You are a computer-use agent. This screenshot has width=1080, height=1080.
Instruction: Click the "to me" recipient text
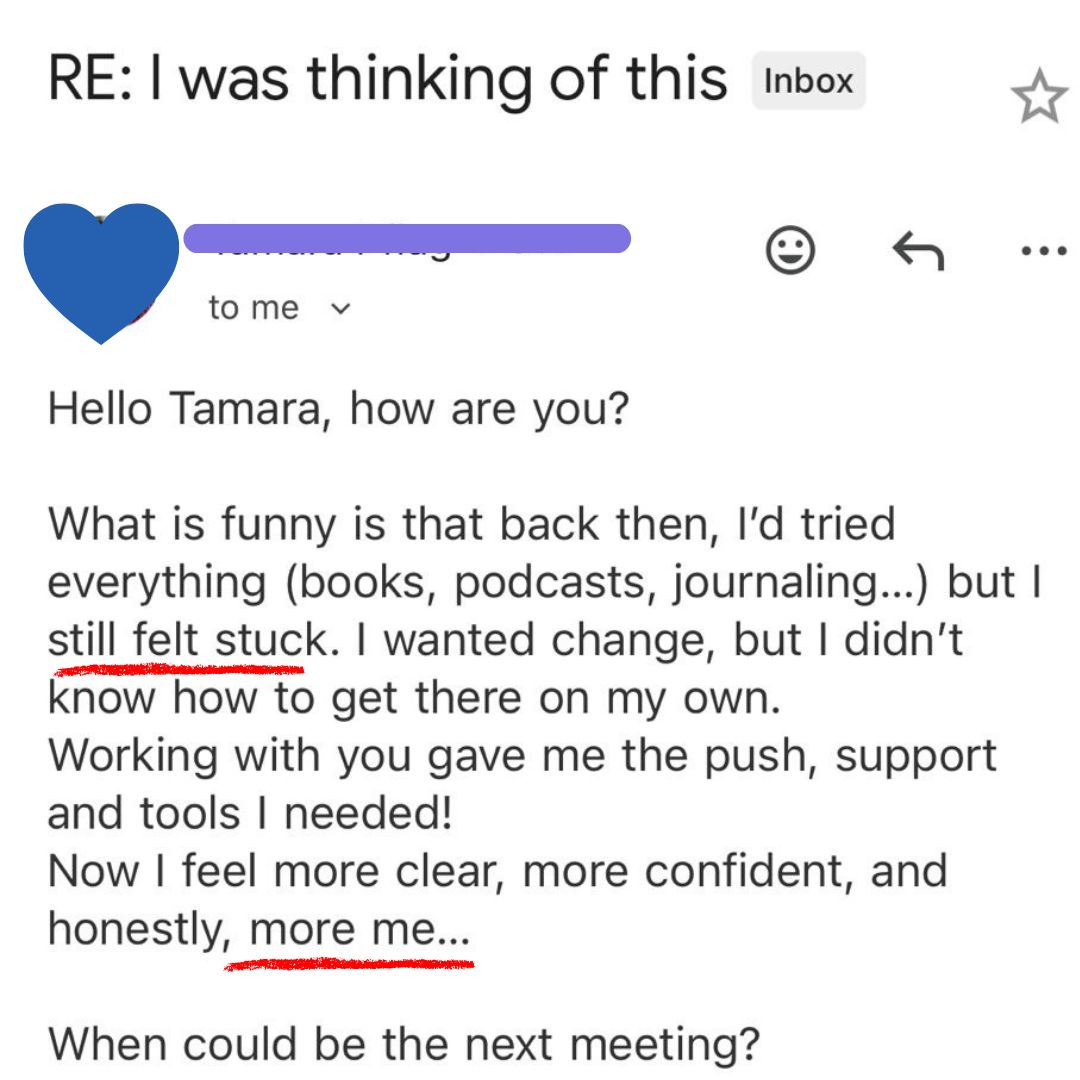click(253, 308)
